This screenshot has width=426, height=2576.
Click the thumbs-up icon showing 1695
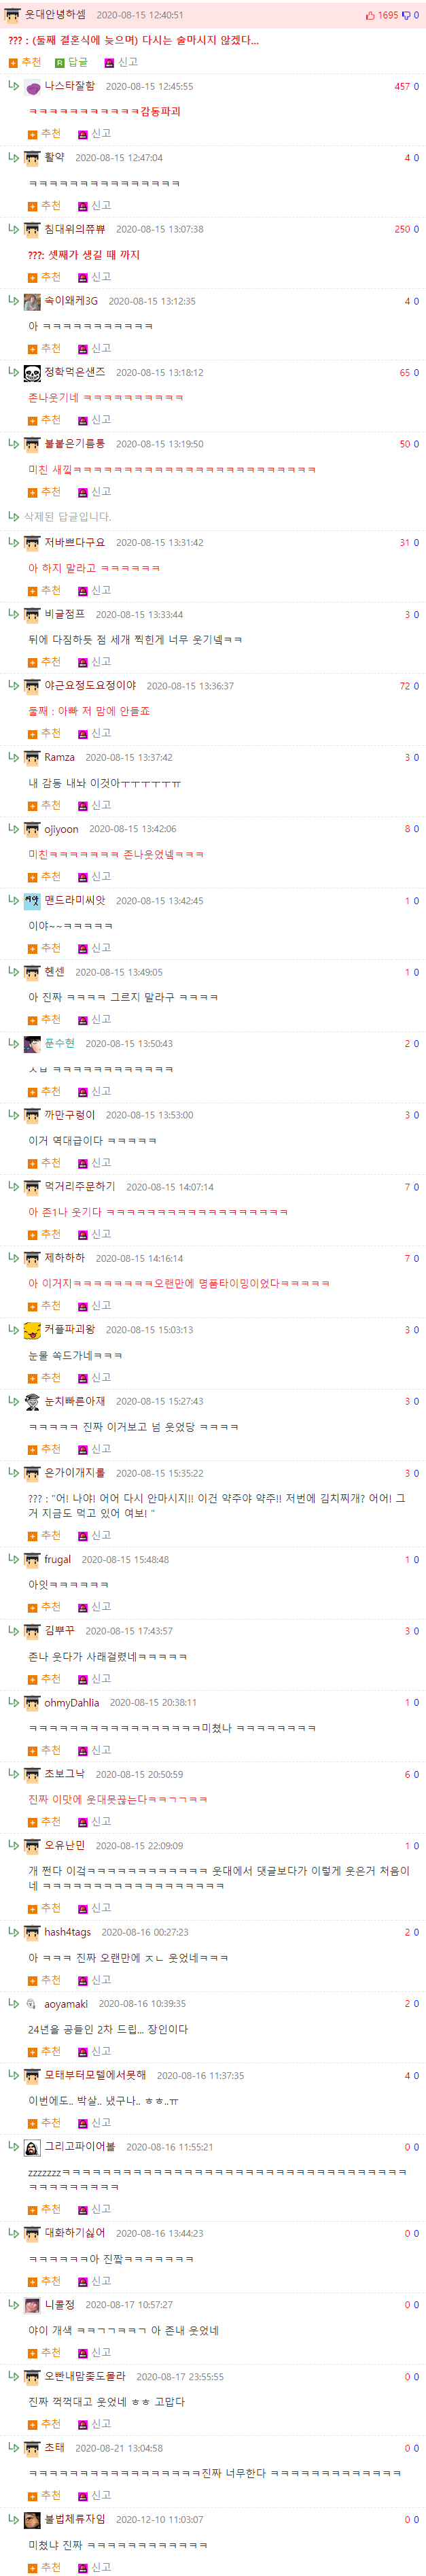click(x=371, y=15)
